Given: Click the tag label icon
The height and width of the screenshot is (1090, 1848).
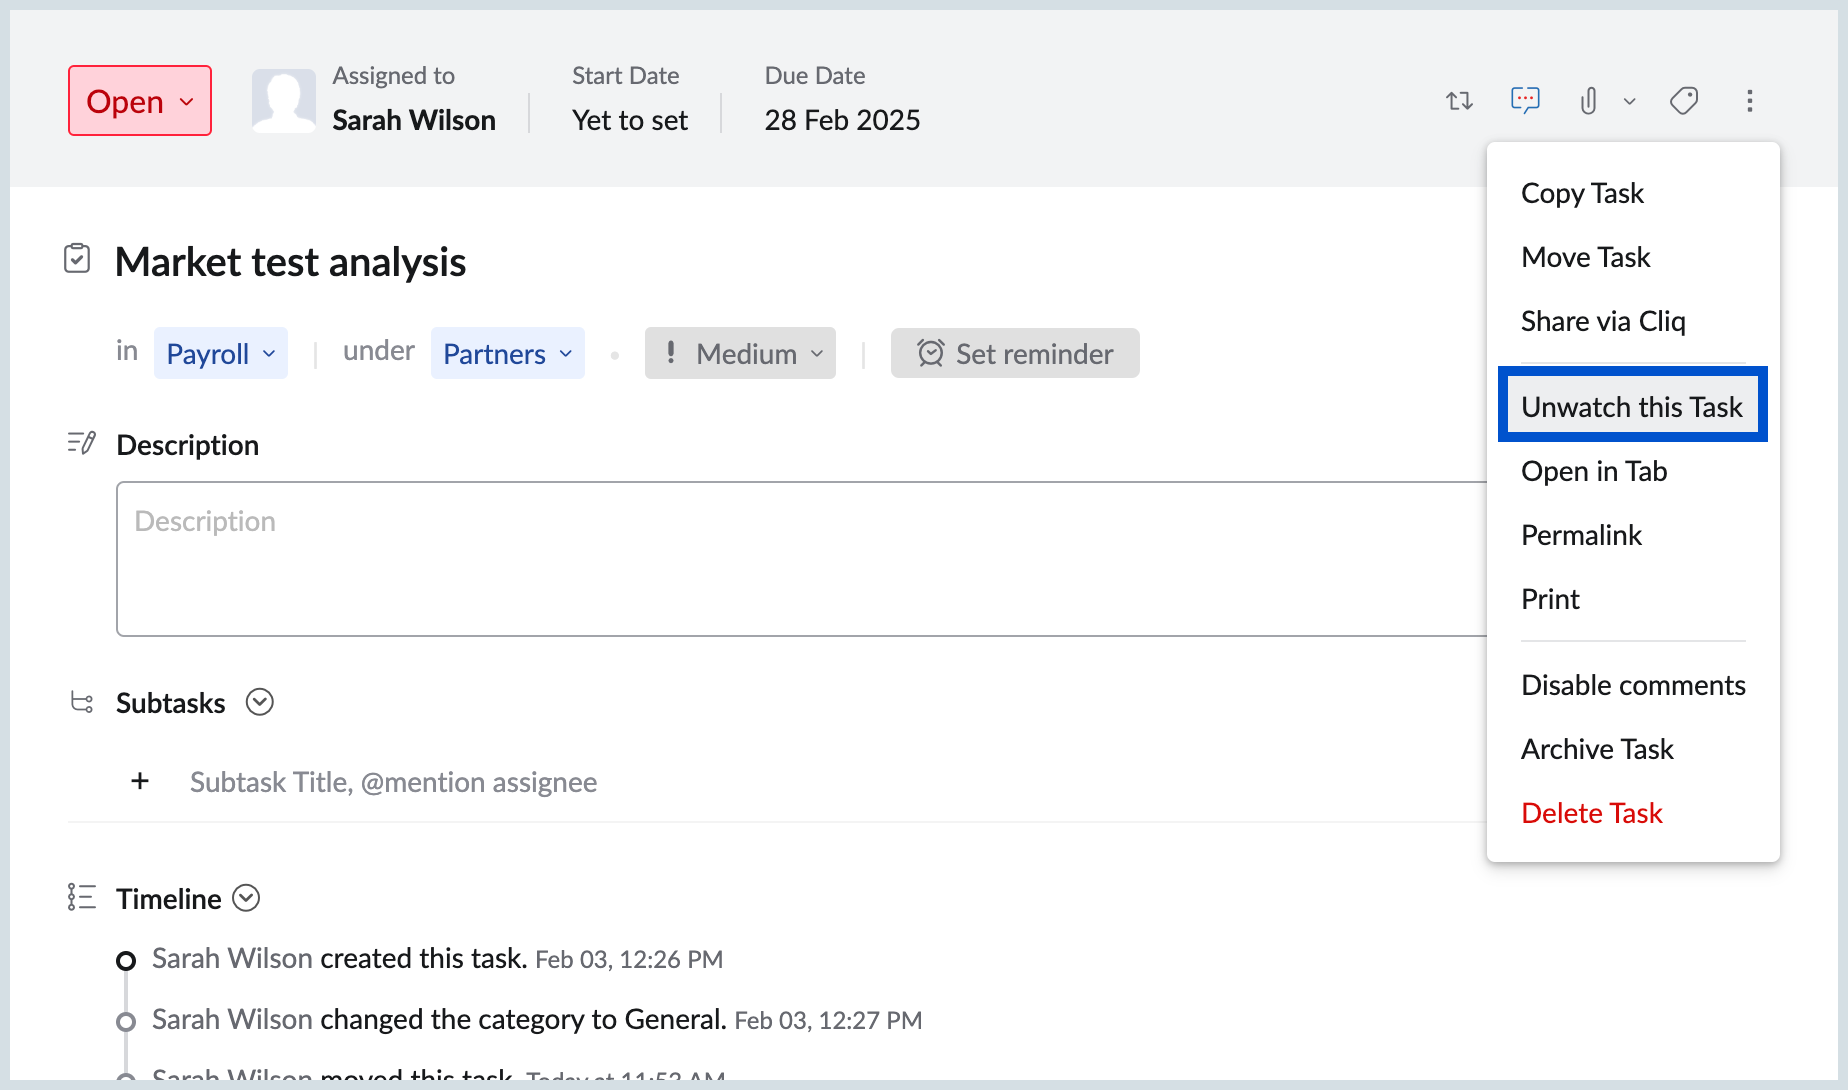Looking at the screenshot, I should point(1684,101).
